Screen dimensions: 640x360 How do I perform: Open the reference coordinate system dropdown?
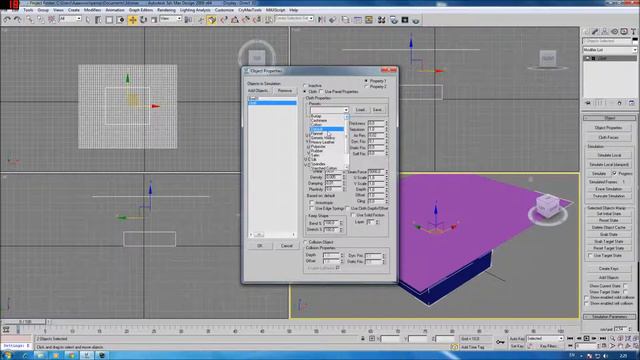pos(170,19)
